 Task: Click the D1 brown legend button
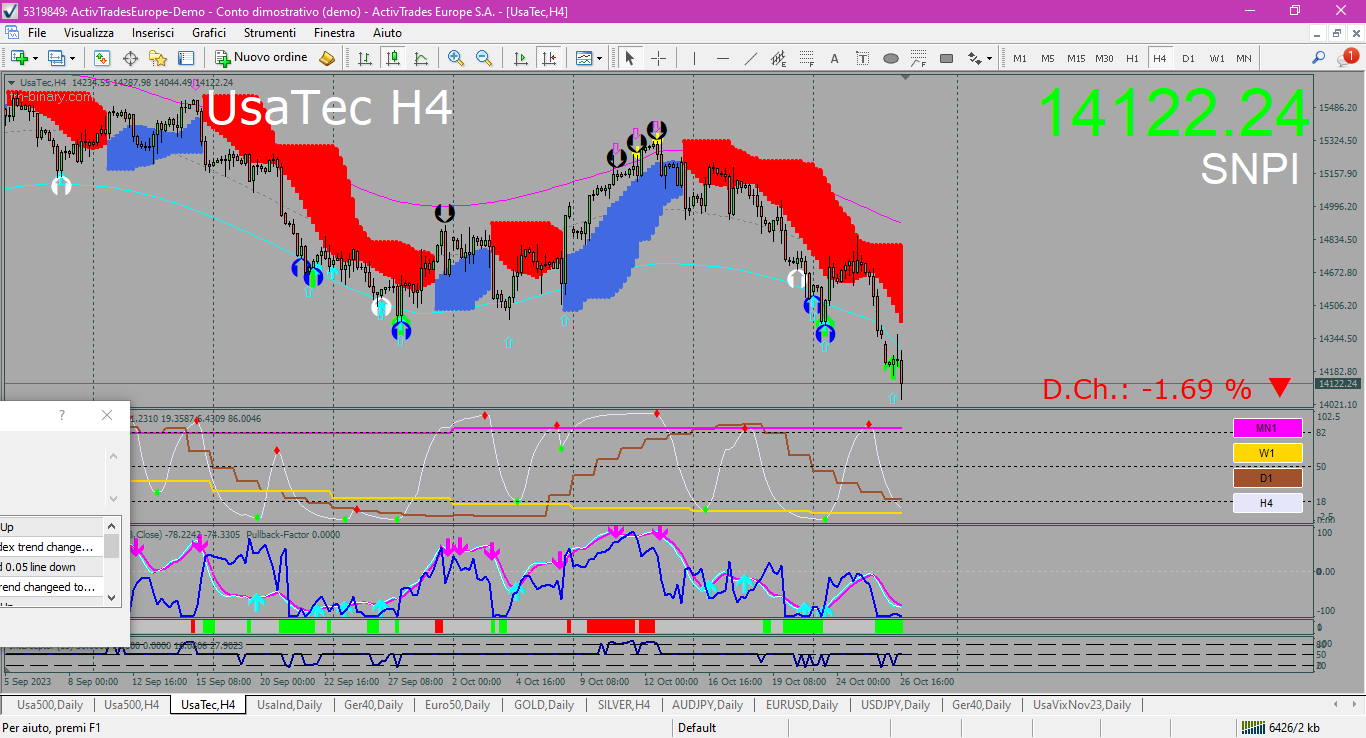point(1267,478)
